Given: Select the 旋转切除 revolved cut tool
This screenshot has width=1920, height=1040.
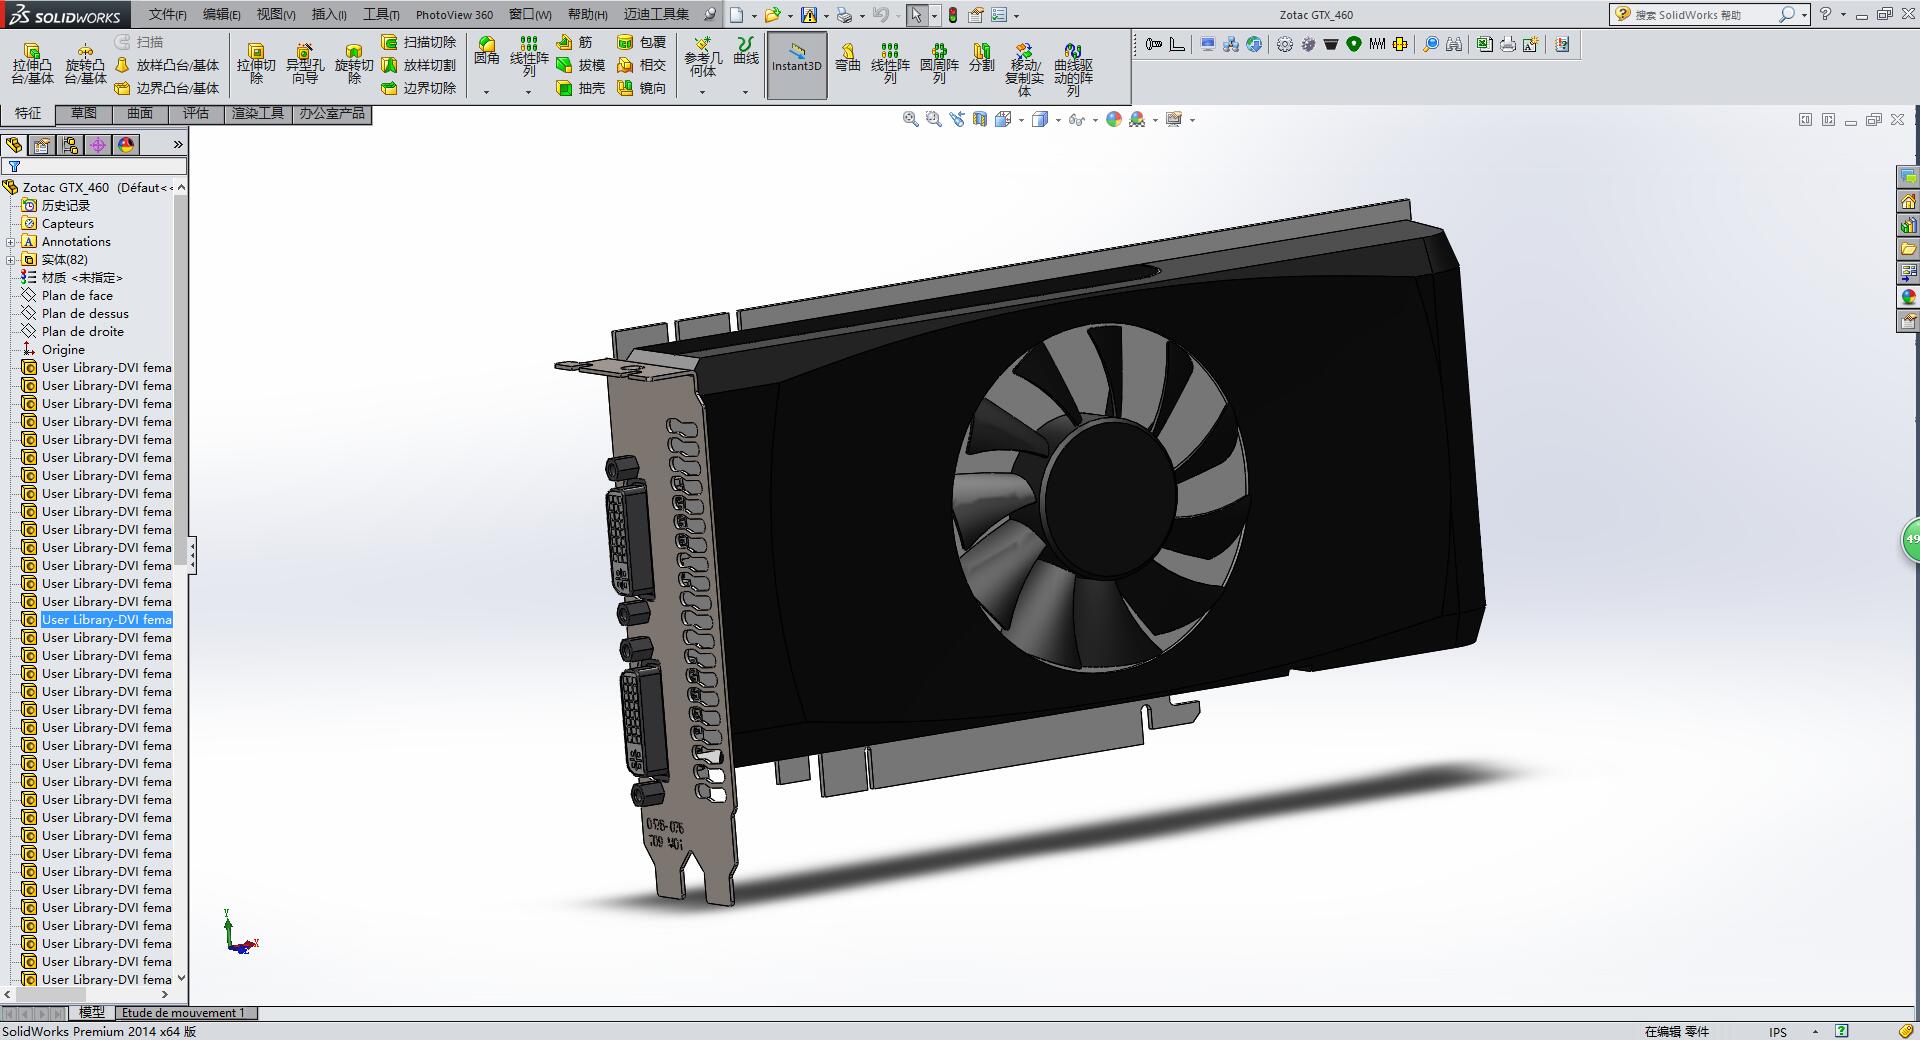Looking at the screenshot, I should 354,64.
